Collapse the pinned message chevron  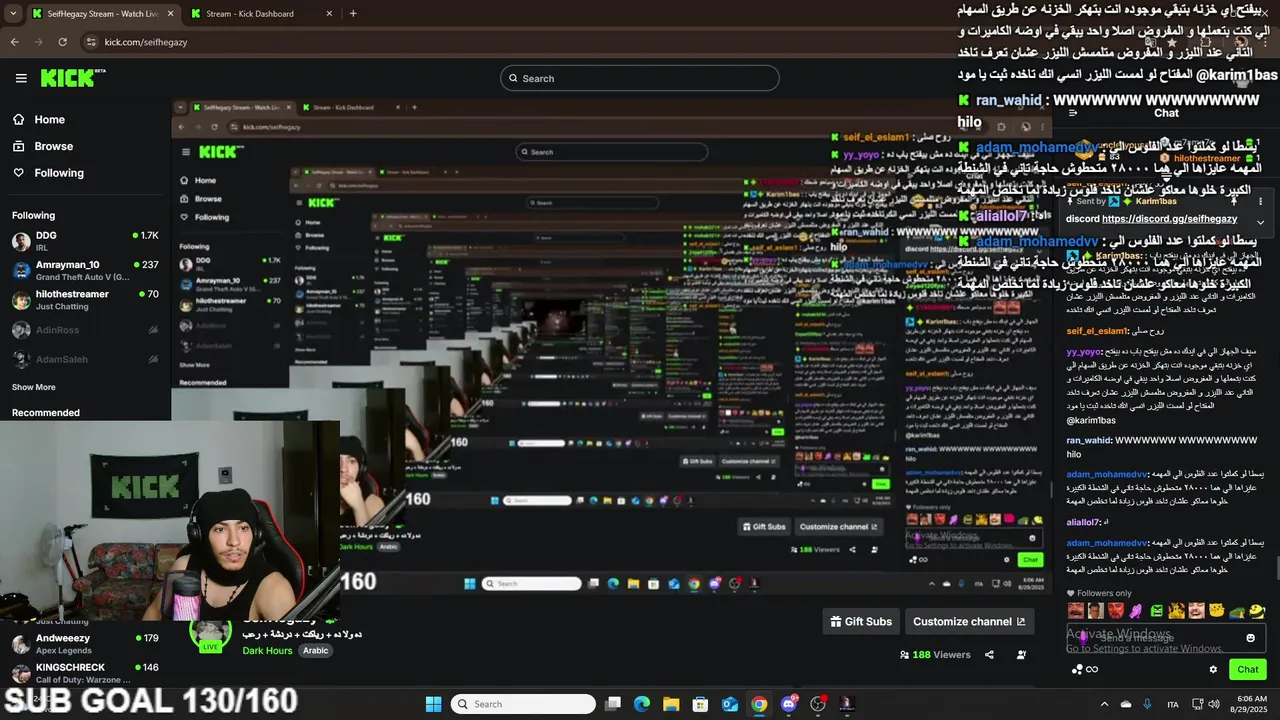[1260, 222]
